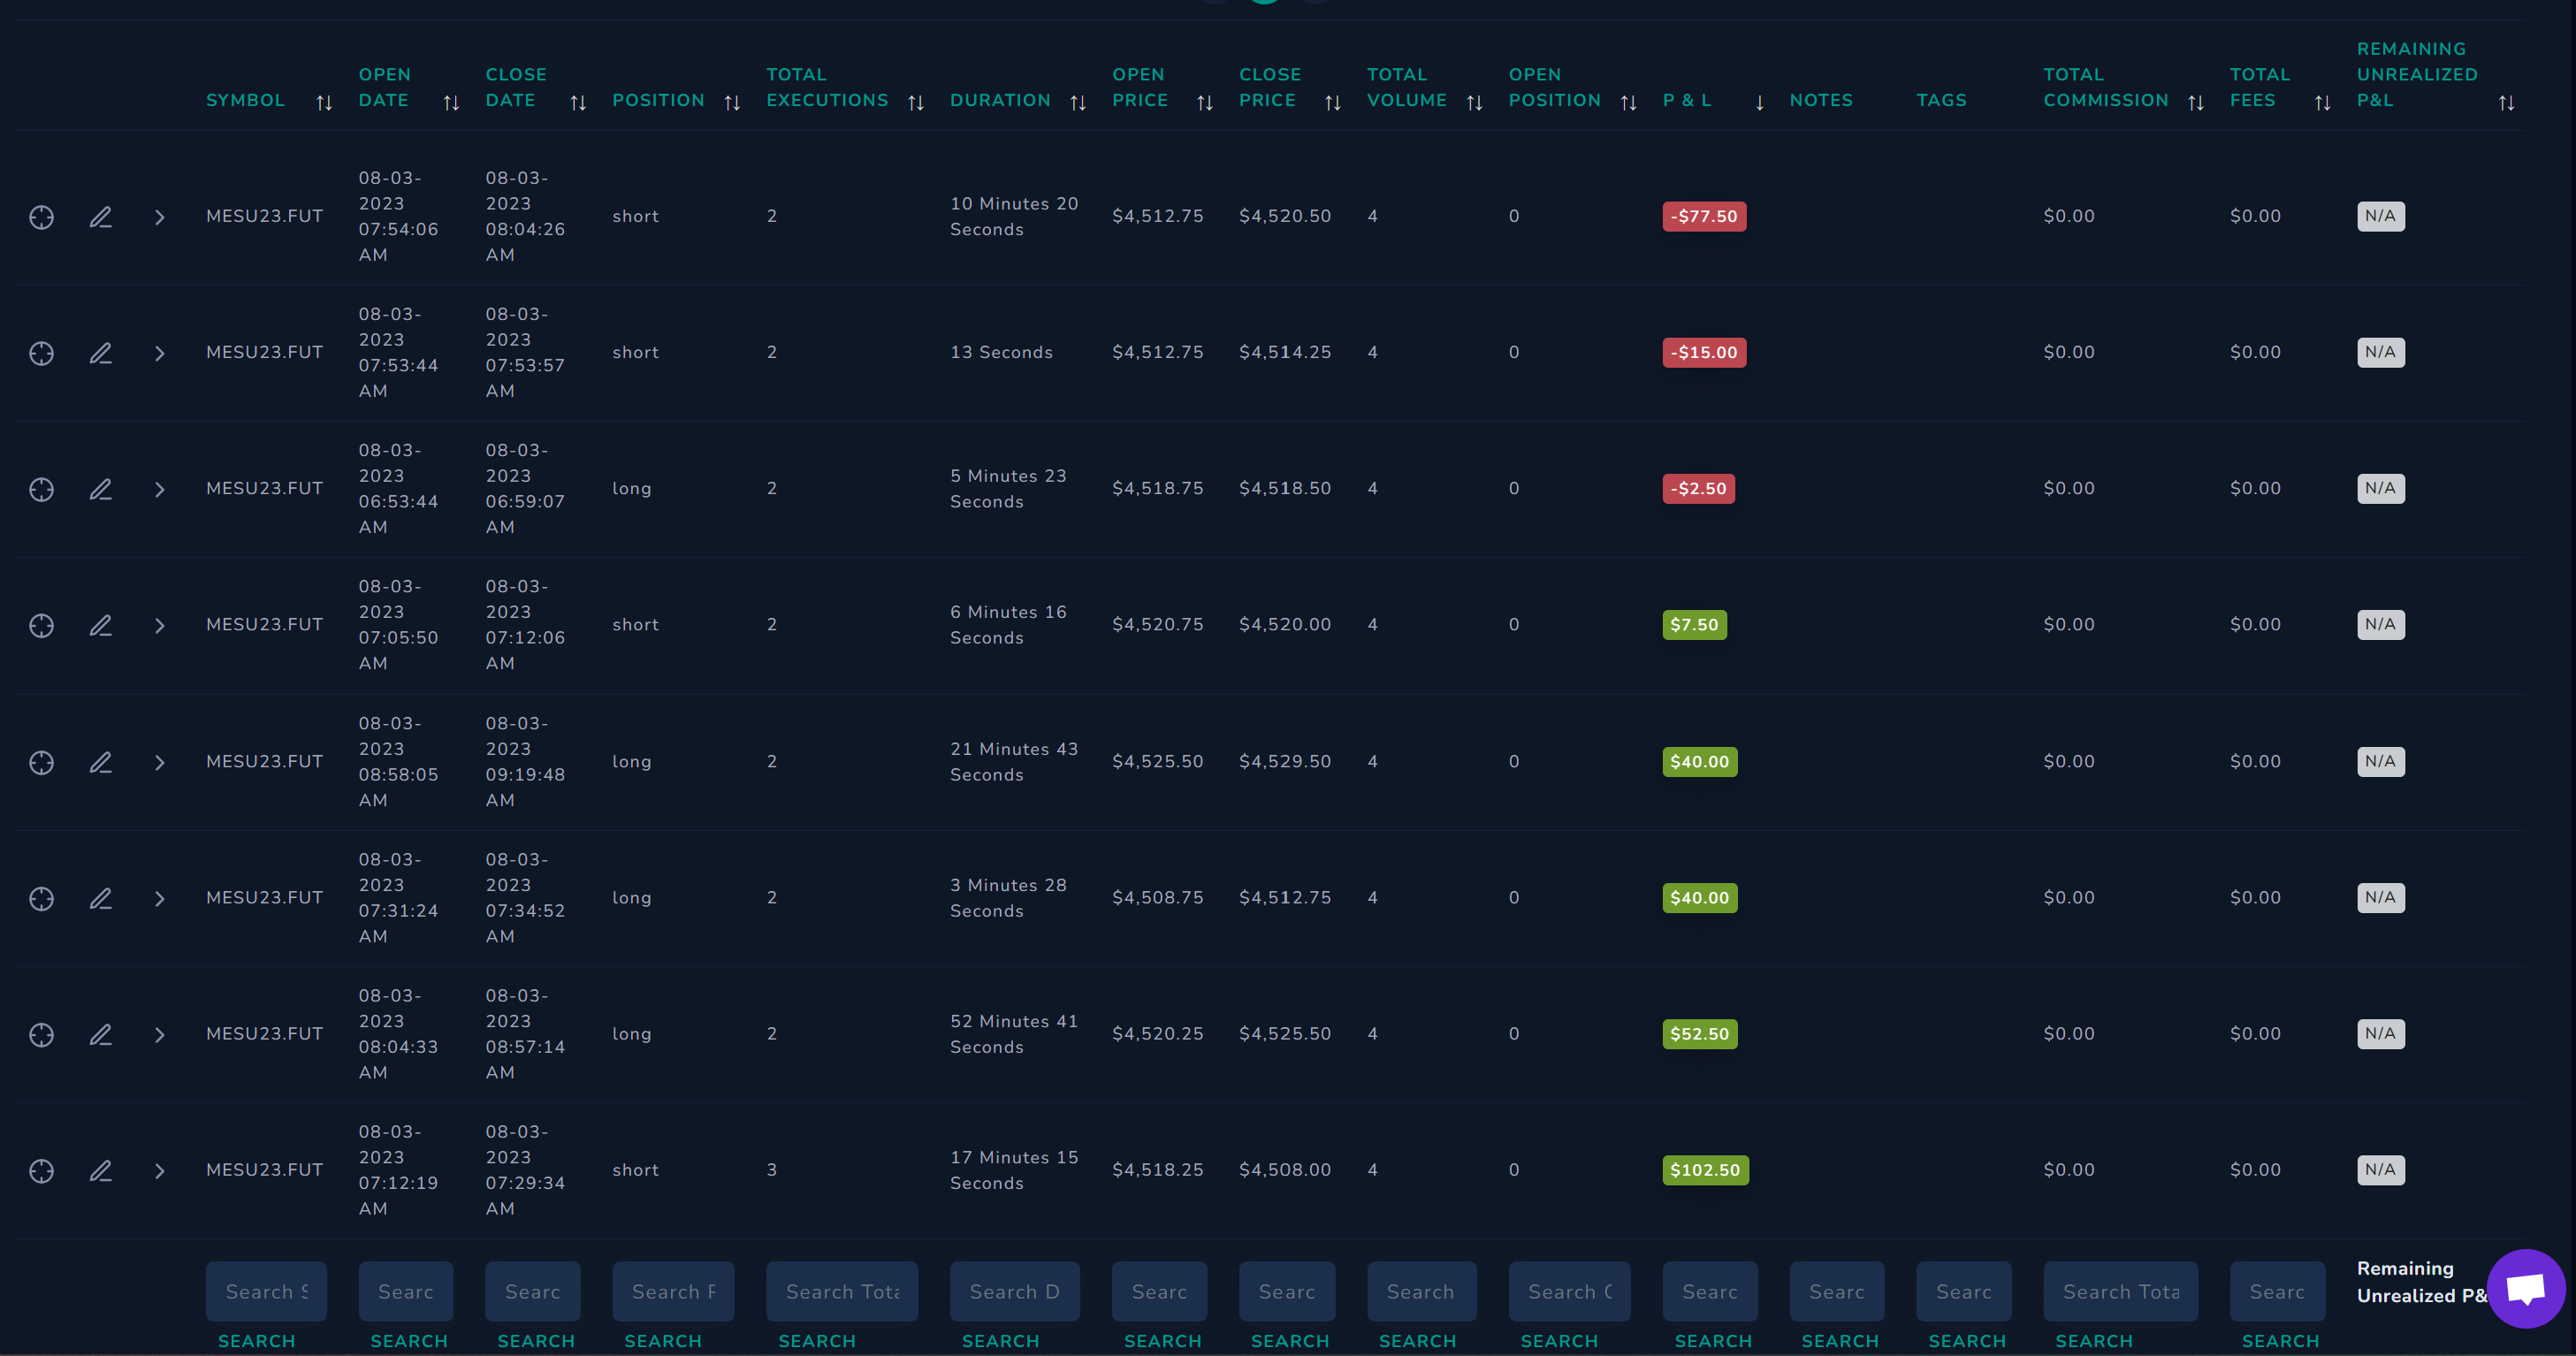Click the -$77.50 P&L badge
Image resolution: width=2576 pixels, height=1356 pixels.
pyautogui.click(x=1704, y=217)
